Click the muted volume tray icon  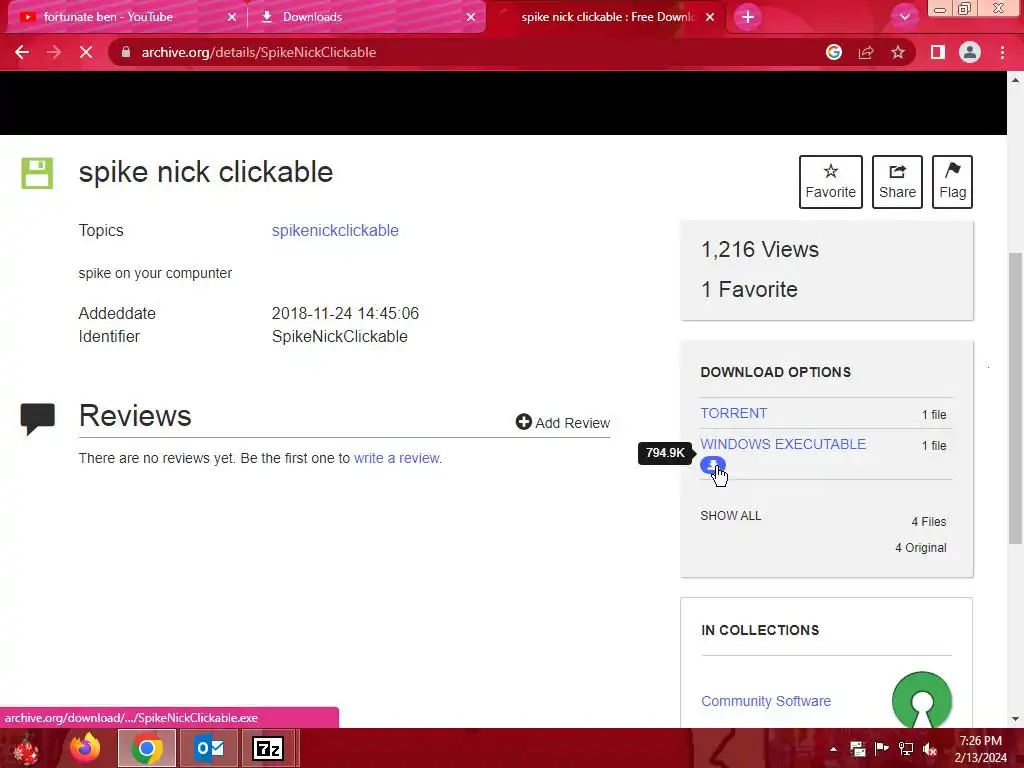930,749
